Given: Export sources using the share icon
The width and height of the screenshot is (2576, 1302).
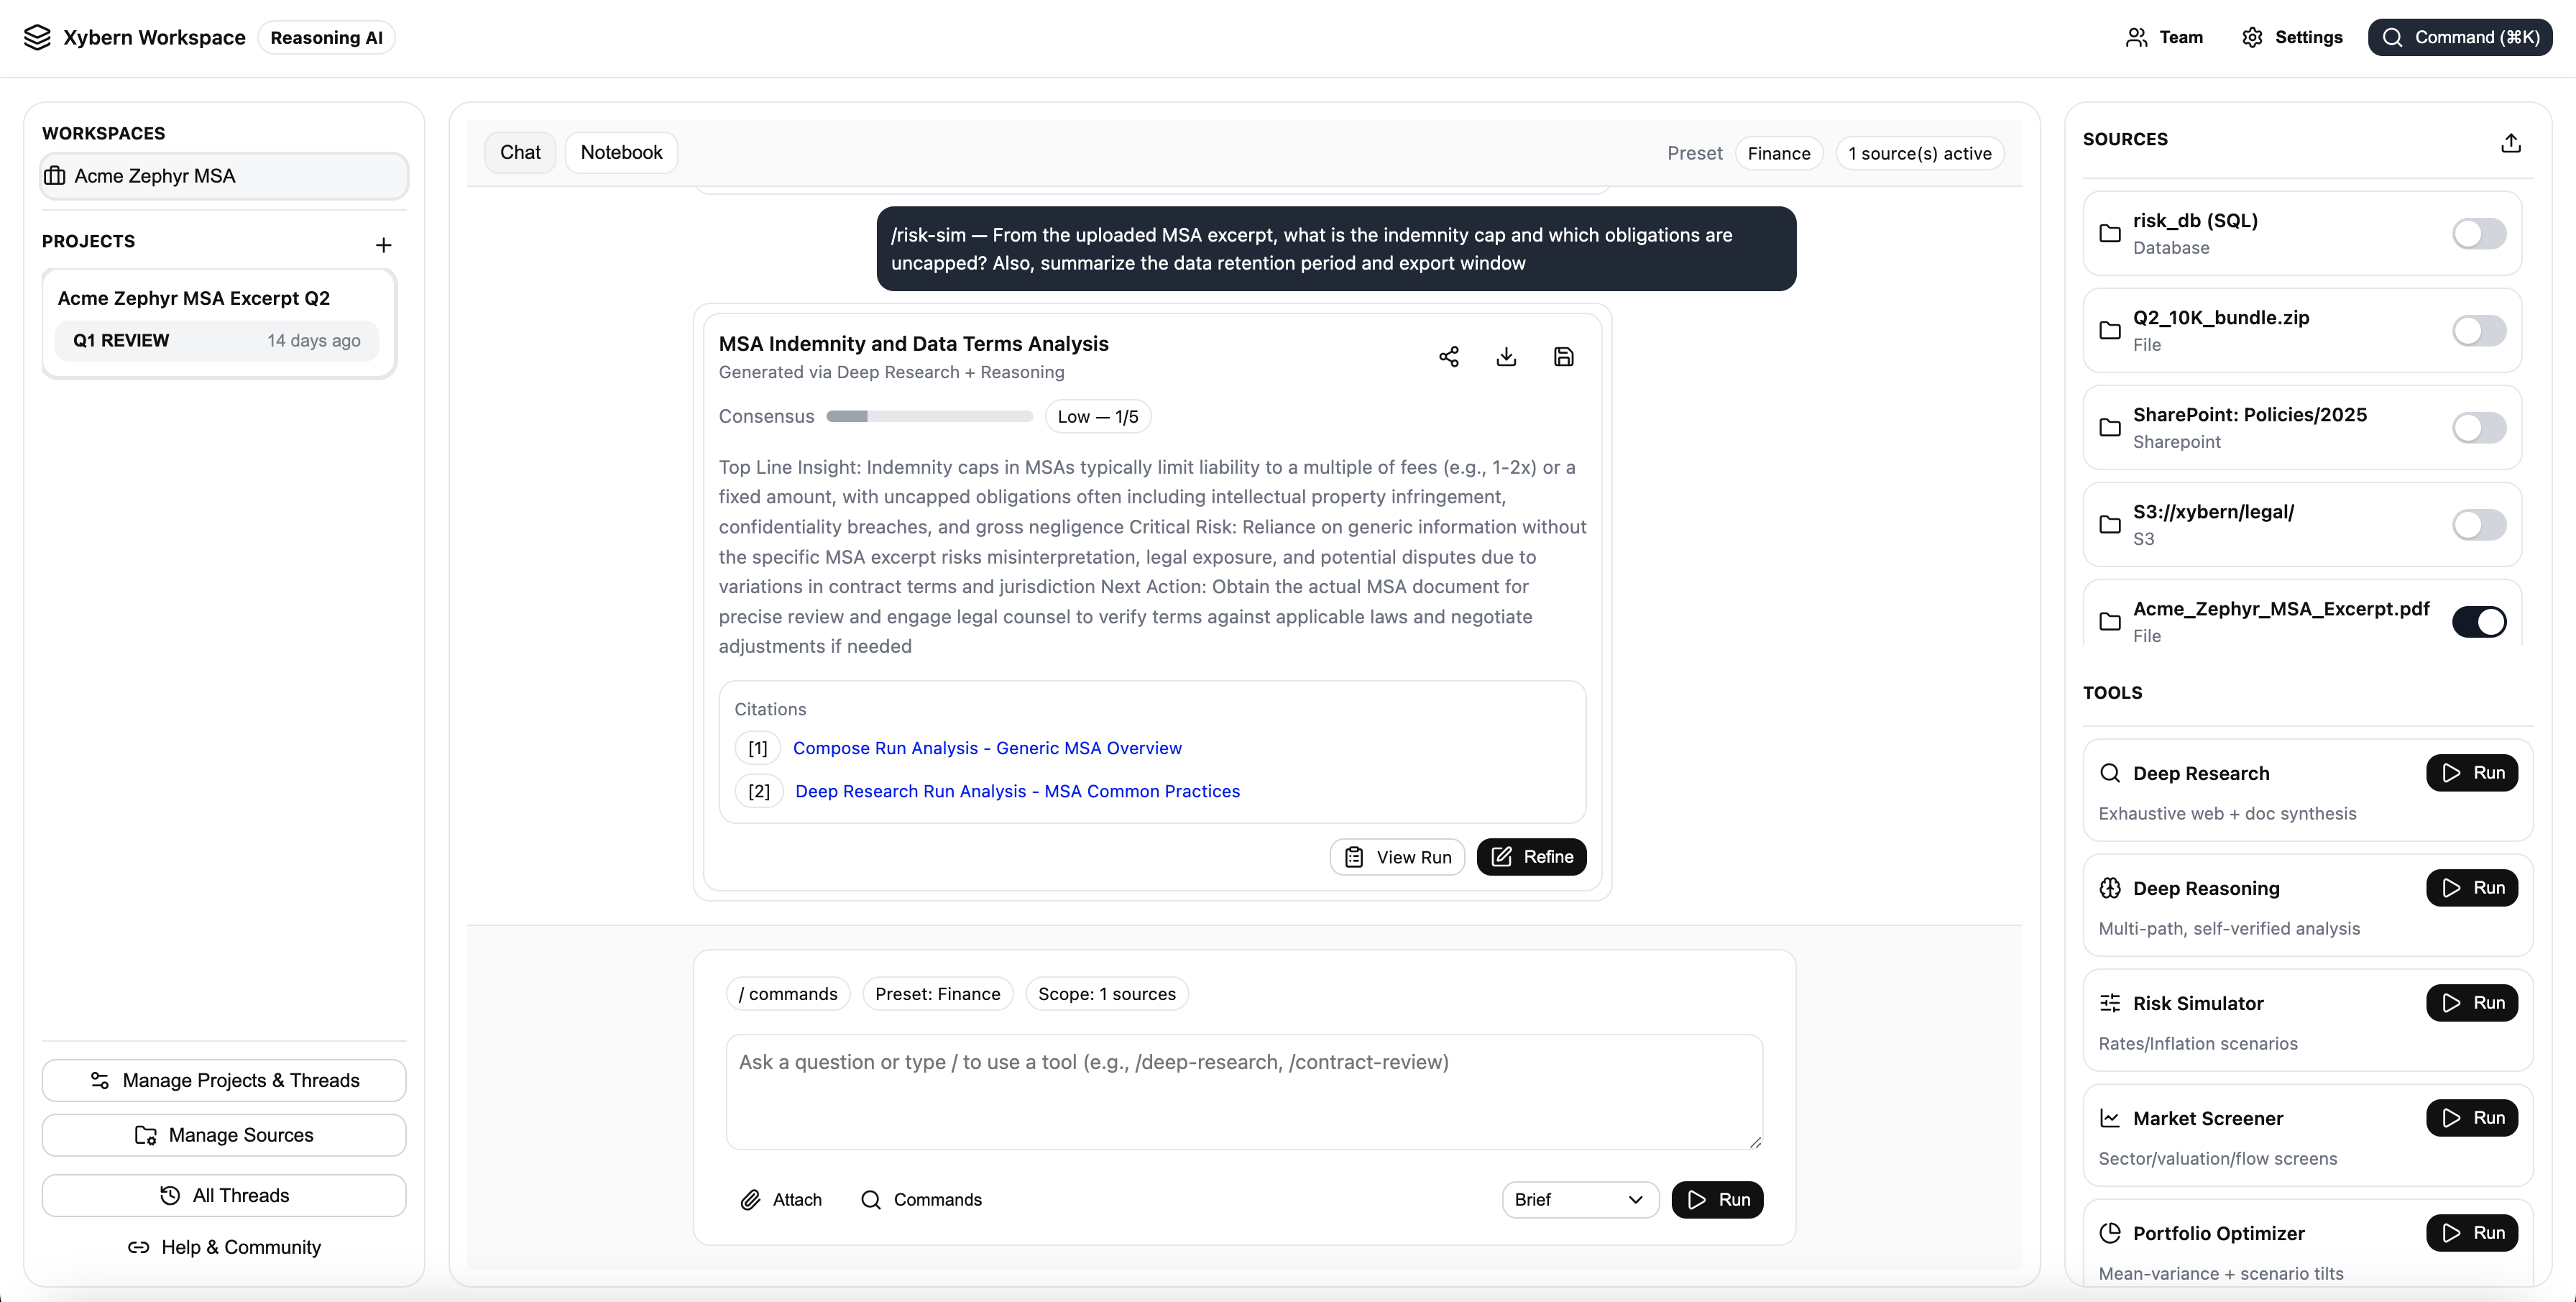Looking at the screenshot, I should pyautogui.click(x=2511, y=143).
